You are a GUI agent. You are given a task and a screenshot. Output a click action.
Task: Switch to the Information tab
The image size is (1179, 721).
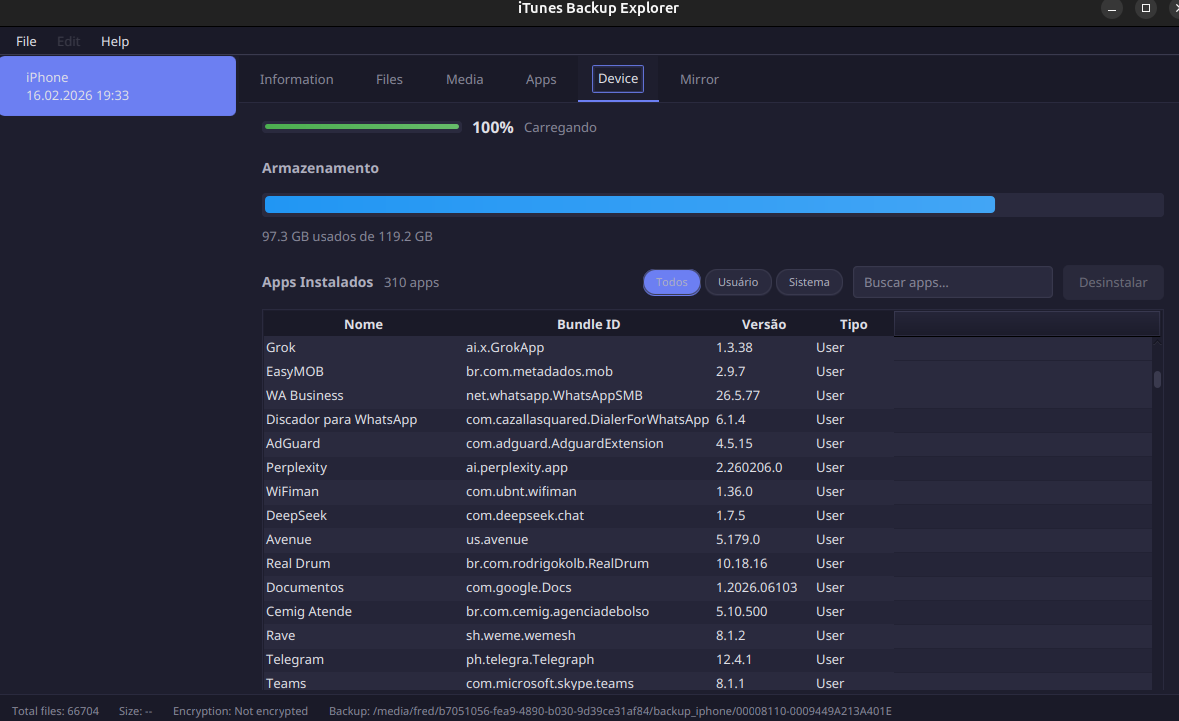point(296,79)
